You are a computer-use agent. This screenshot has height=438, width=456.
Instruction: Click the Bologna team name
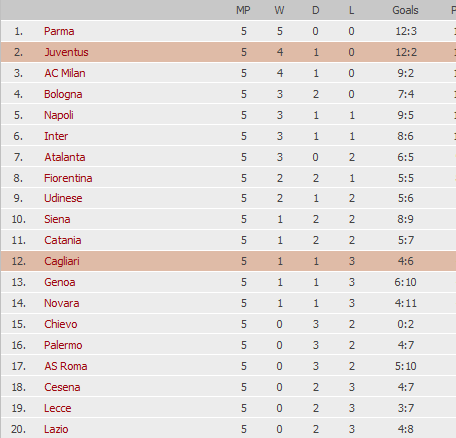pyautogui.click(x=63, y=94)
